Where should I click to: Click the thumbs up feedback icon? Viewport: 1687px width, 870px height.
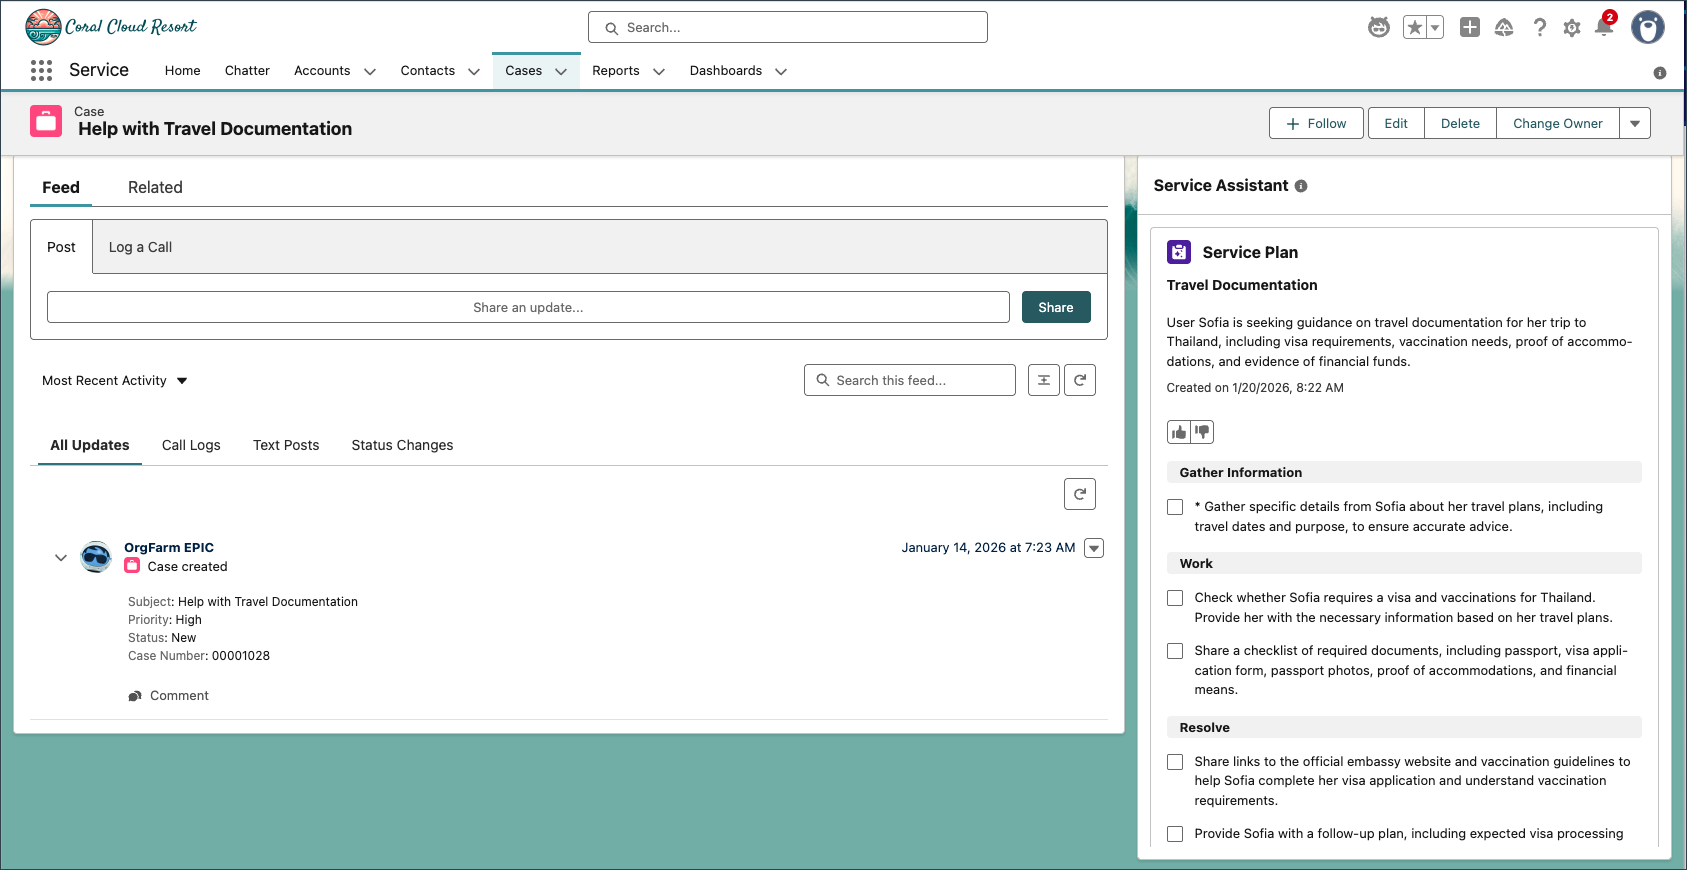point(1179,432)
